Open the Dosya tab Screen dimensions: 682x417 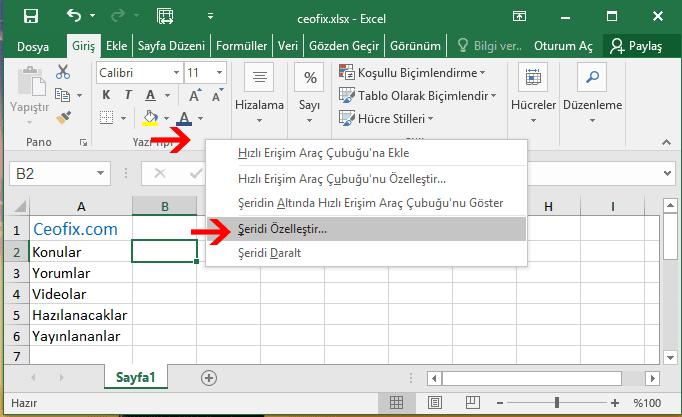(x=33, y=47)
